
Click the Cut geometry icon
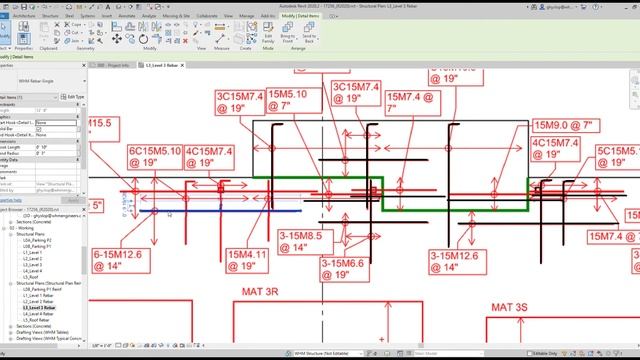tap(67, 33)
